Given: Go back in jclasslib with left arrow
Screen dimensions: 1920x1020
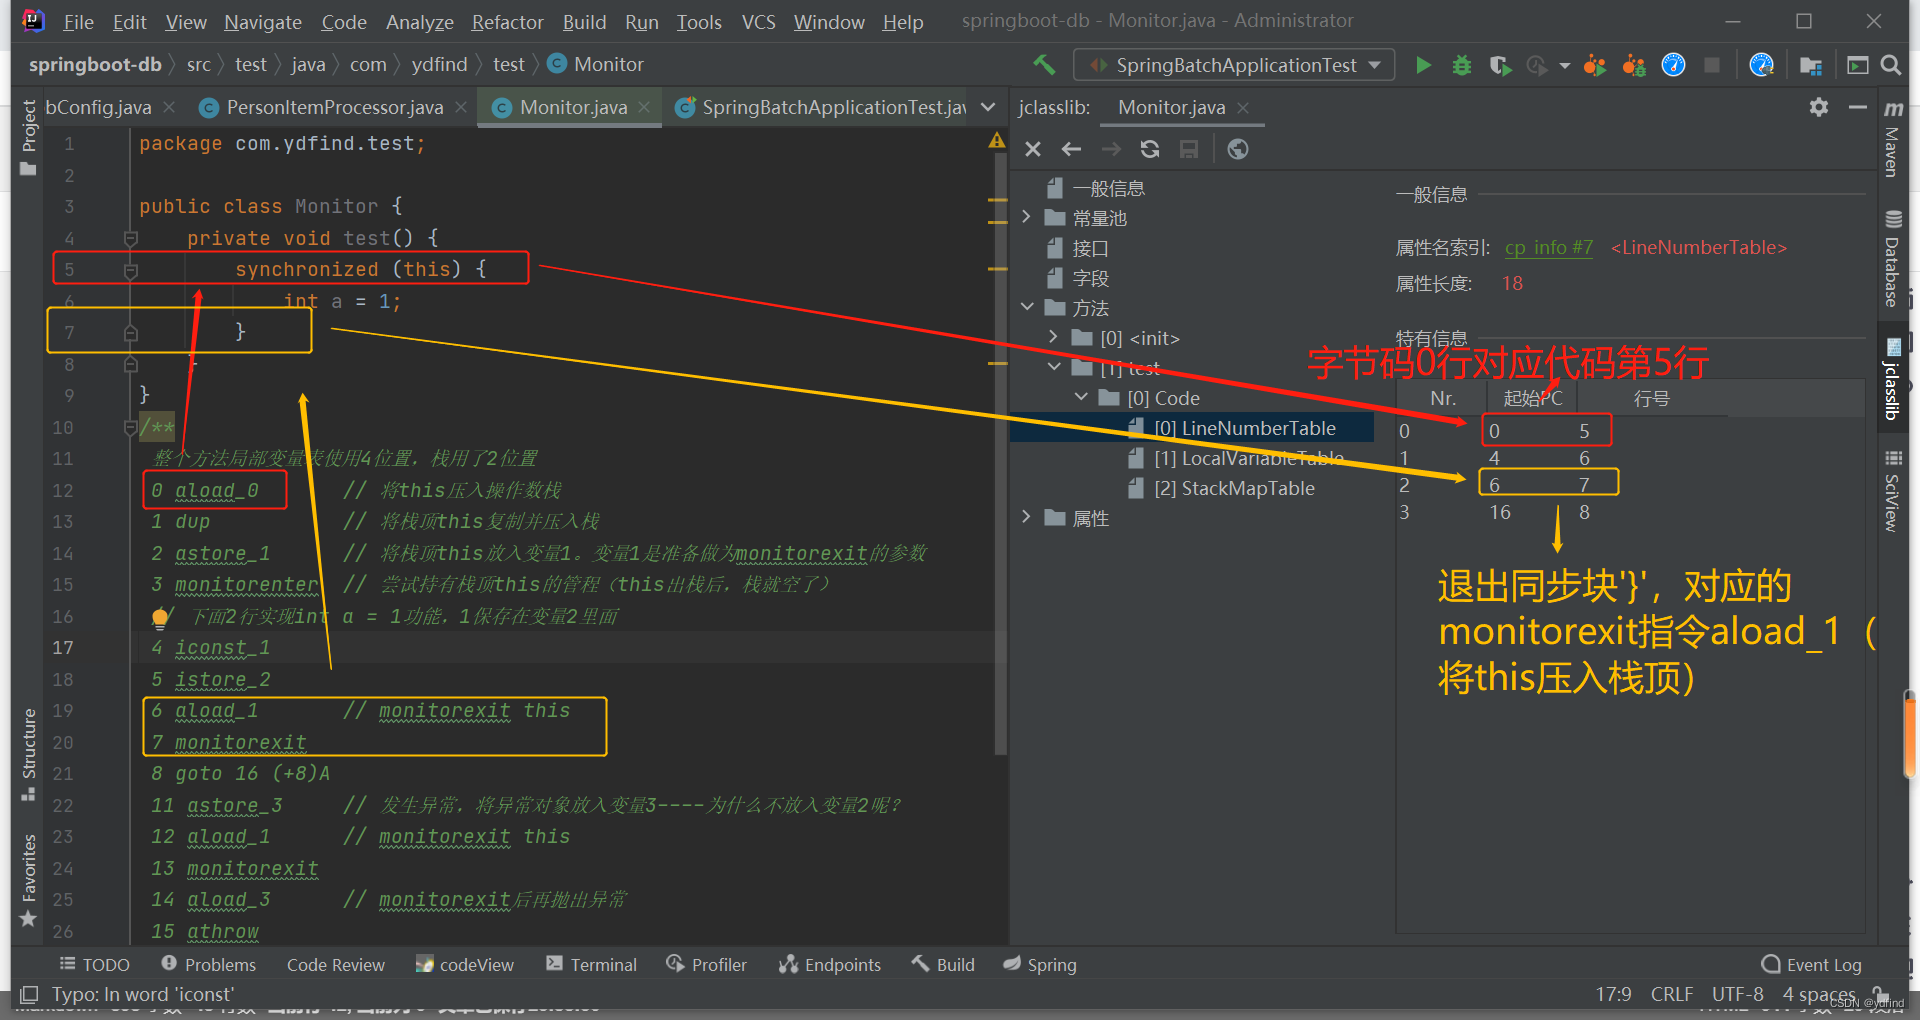Looking at the screenshot, I should click(x=1071, y=149).
